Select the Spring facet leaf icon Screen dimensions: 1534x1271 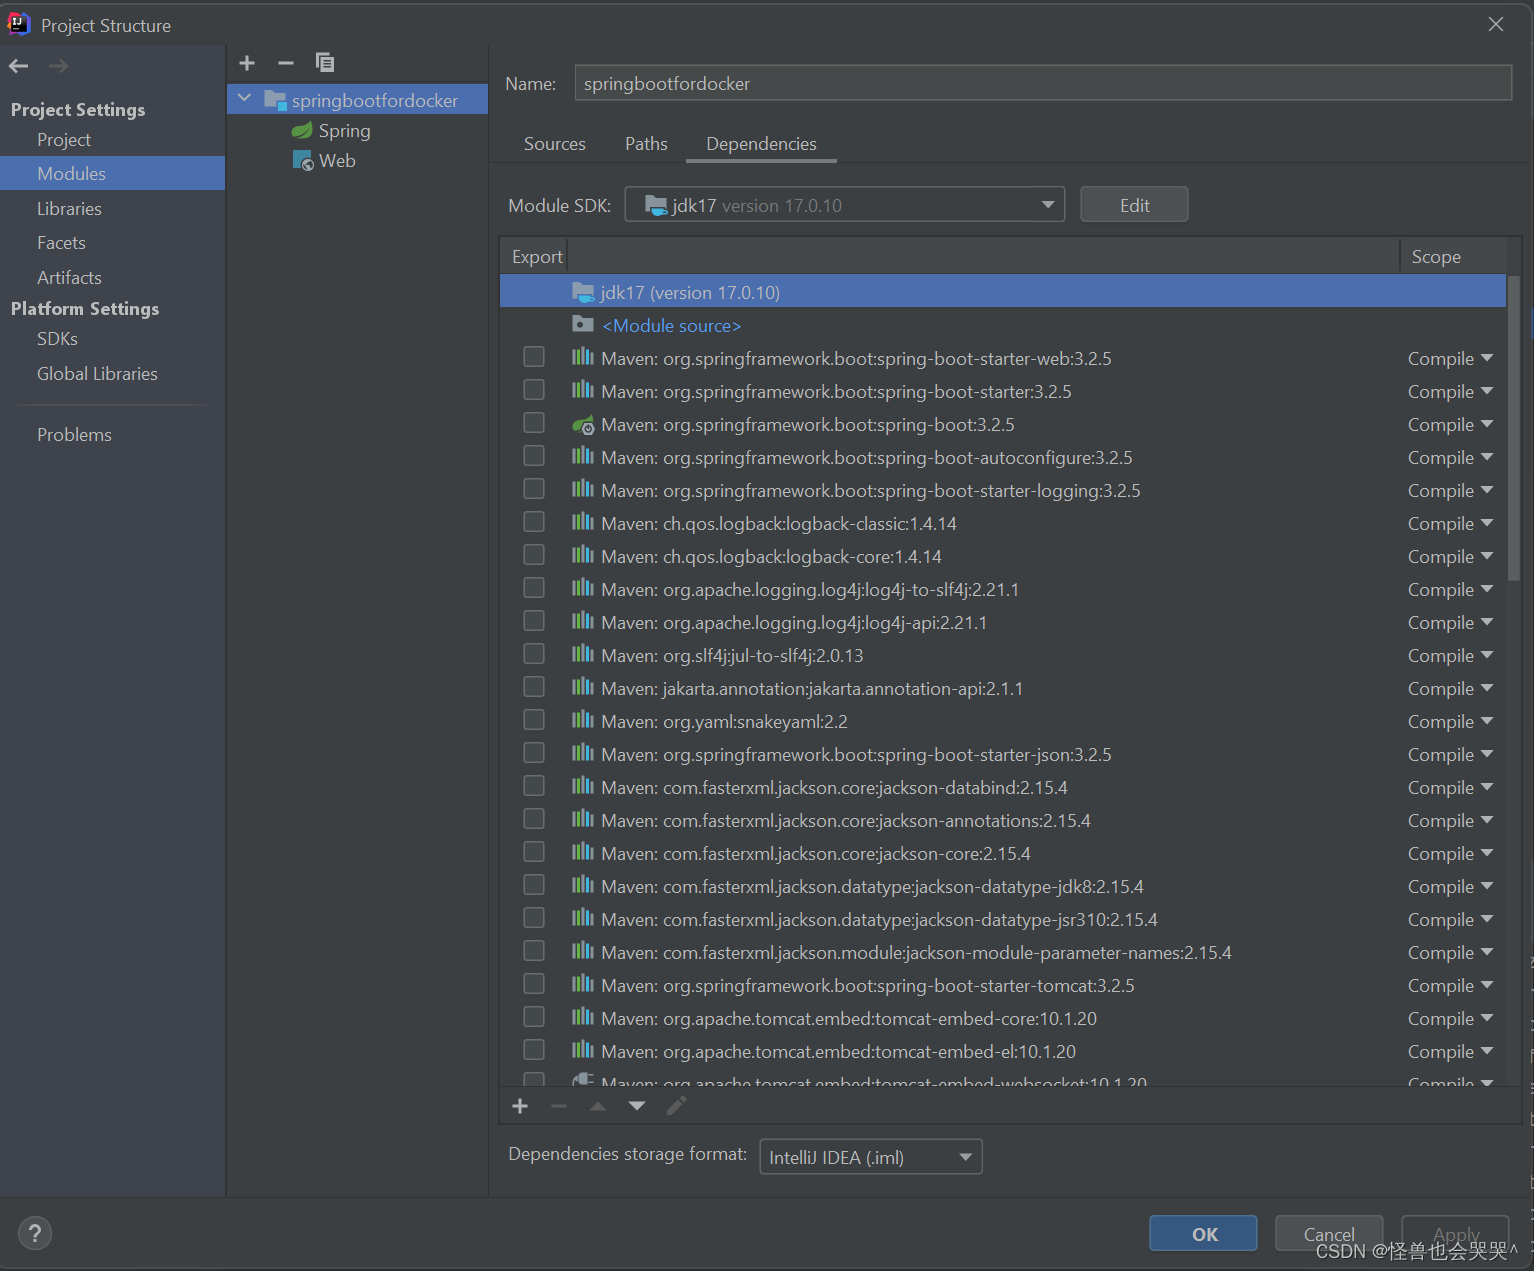302,130
